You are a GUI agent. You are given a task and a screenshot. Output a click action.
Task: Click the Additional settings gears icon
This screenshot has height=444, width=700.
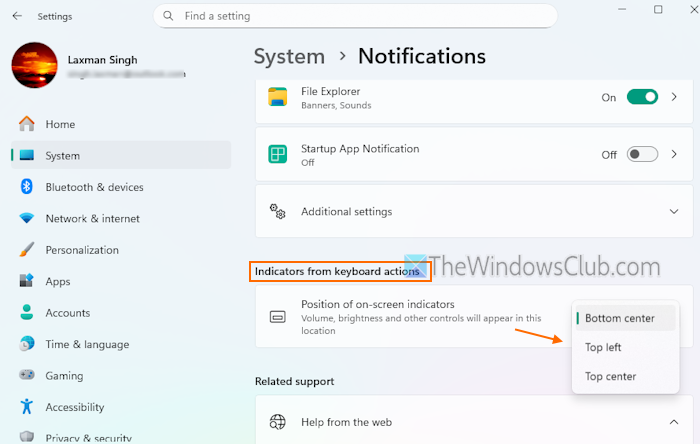278,212
